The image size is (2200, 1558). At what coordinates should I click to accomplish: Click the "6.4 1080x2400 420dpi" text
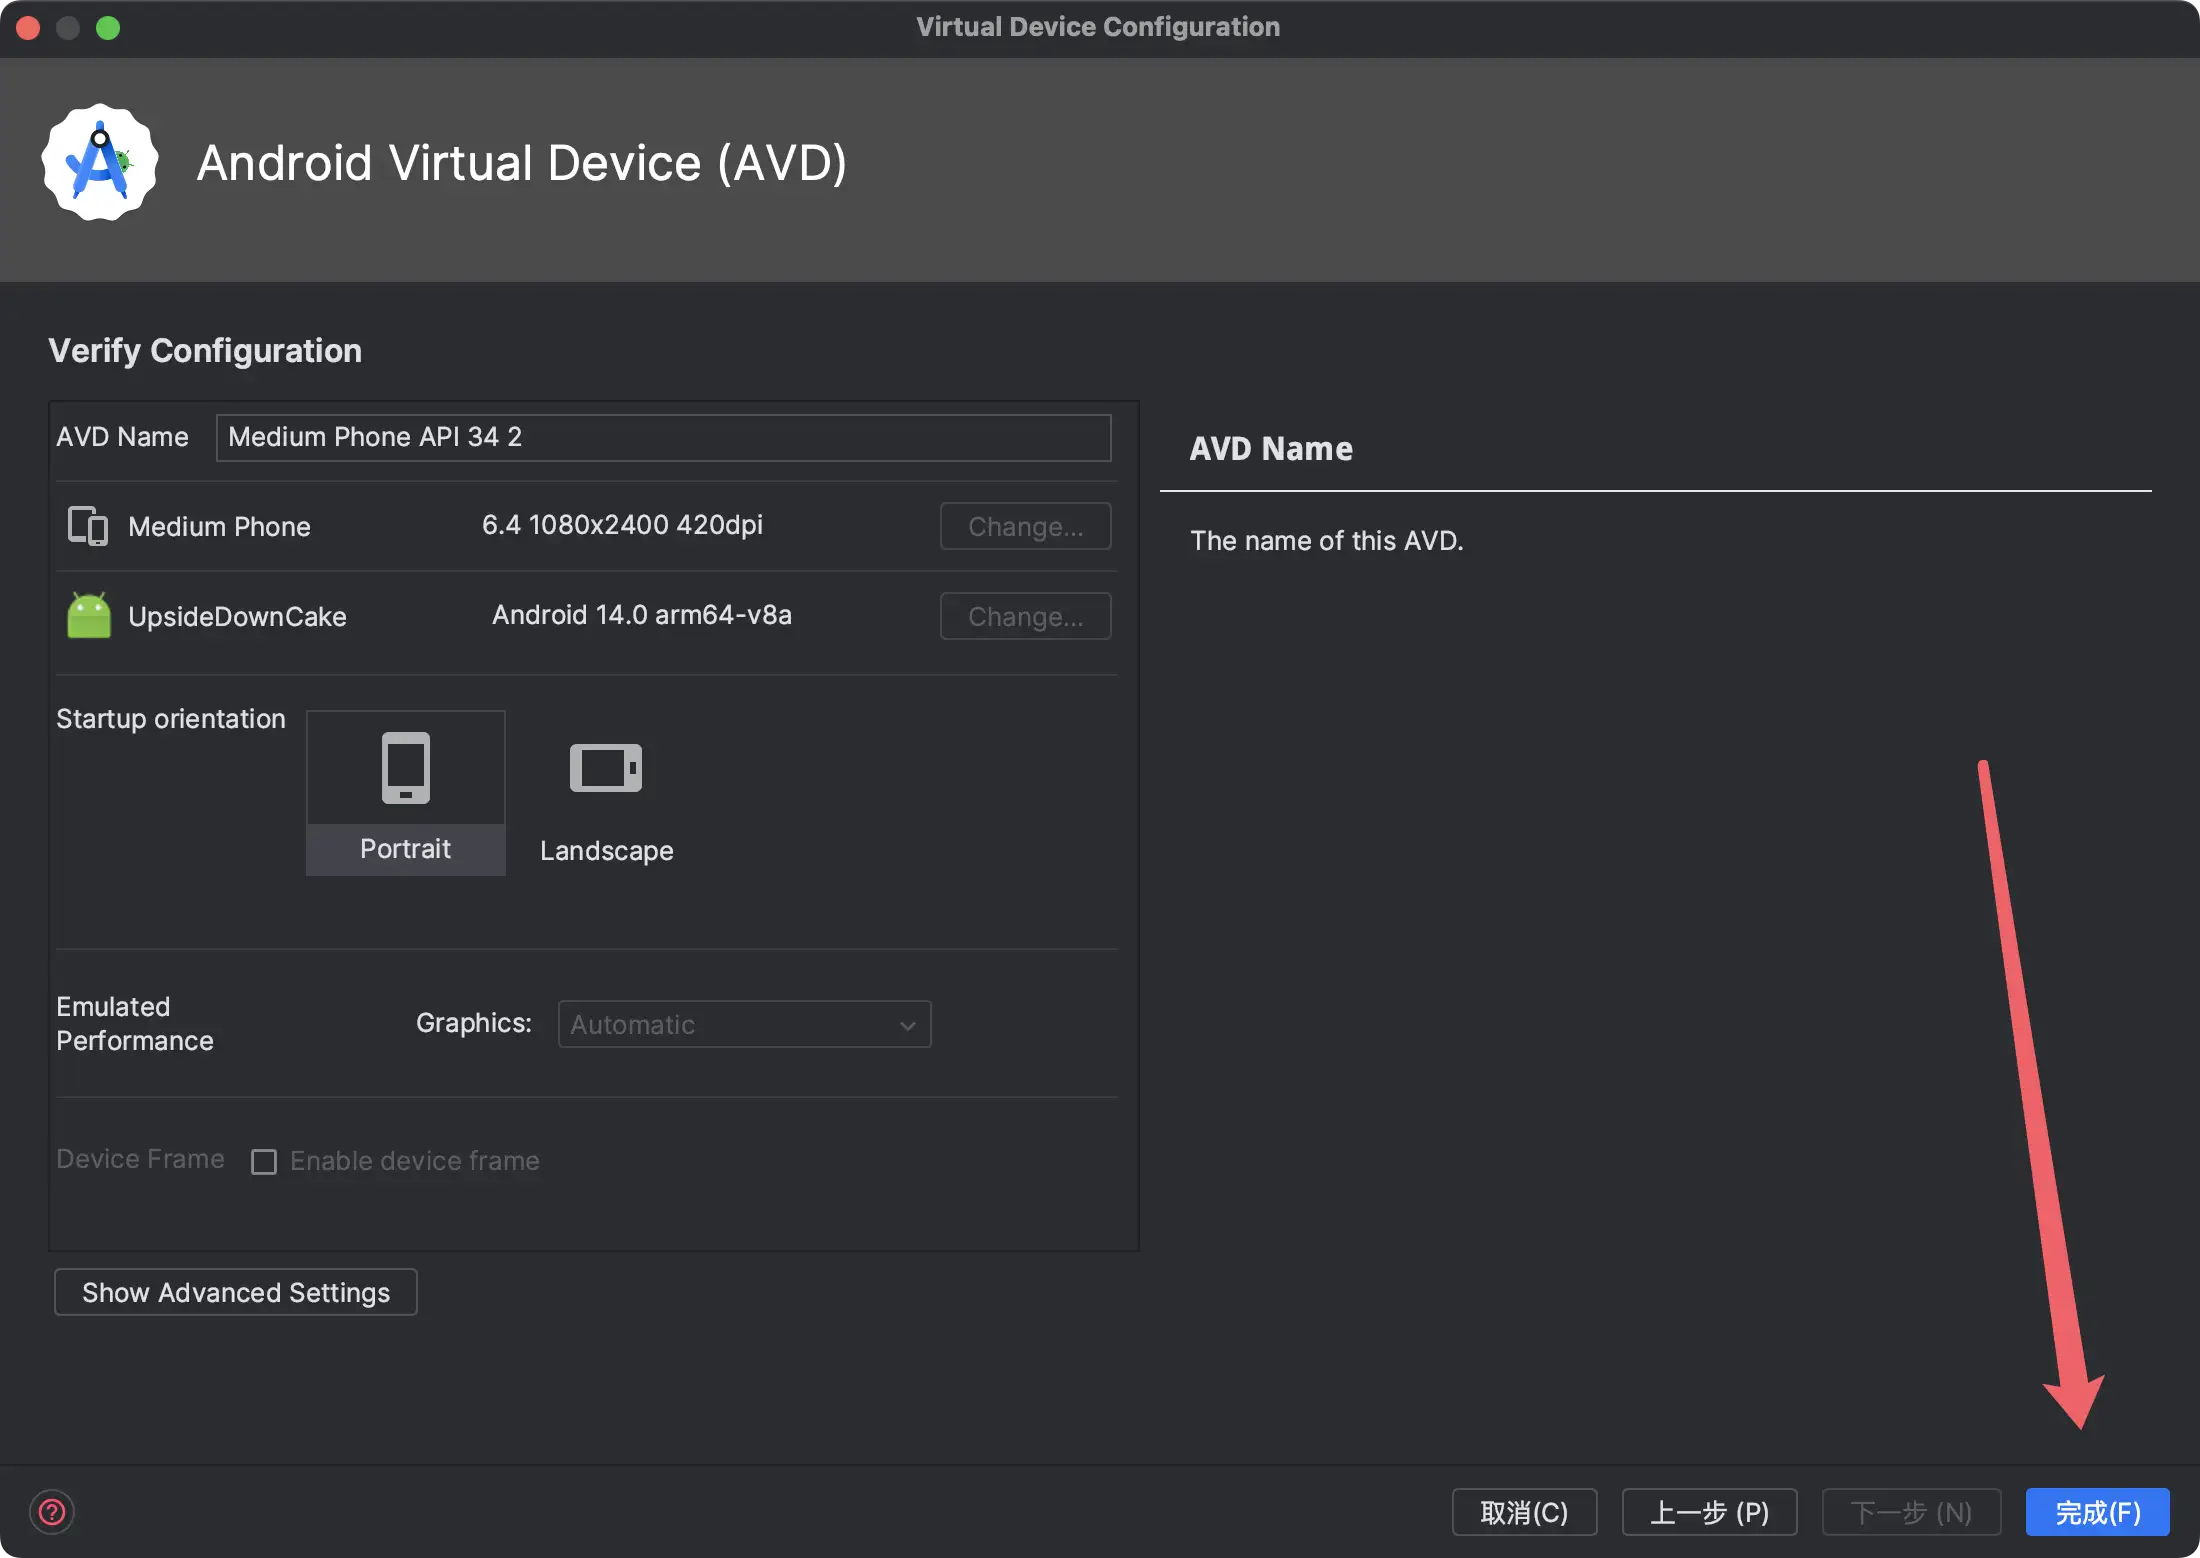coord(622,525)
